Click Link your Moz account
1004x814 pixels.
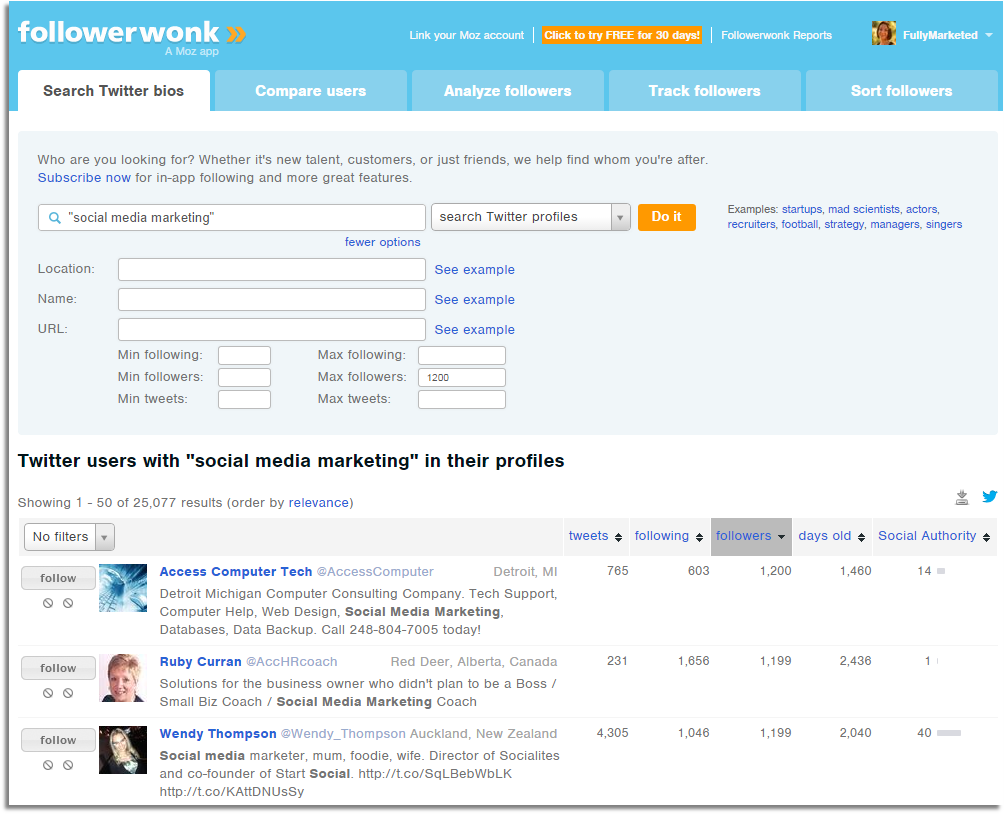466,35
